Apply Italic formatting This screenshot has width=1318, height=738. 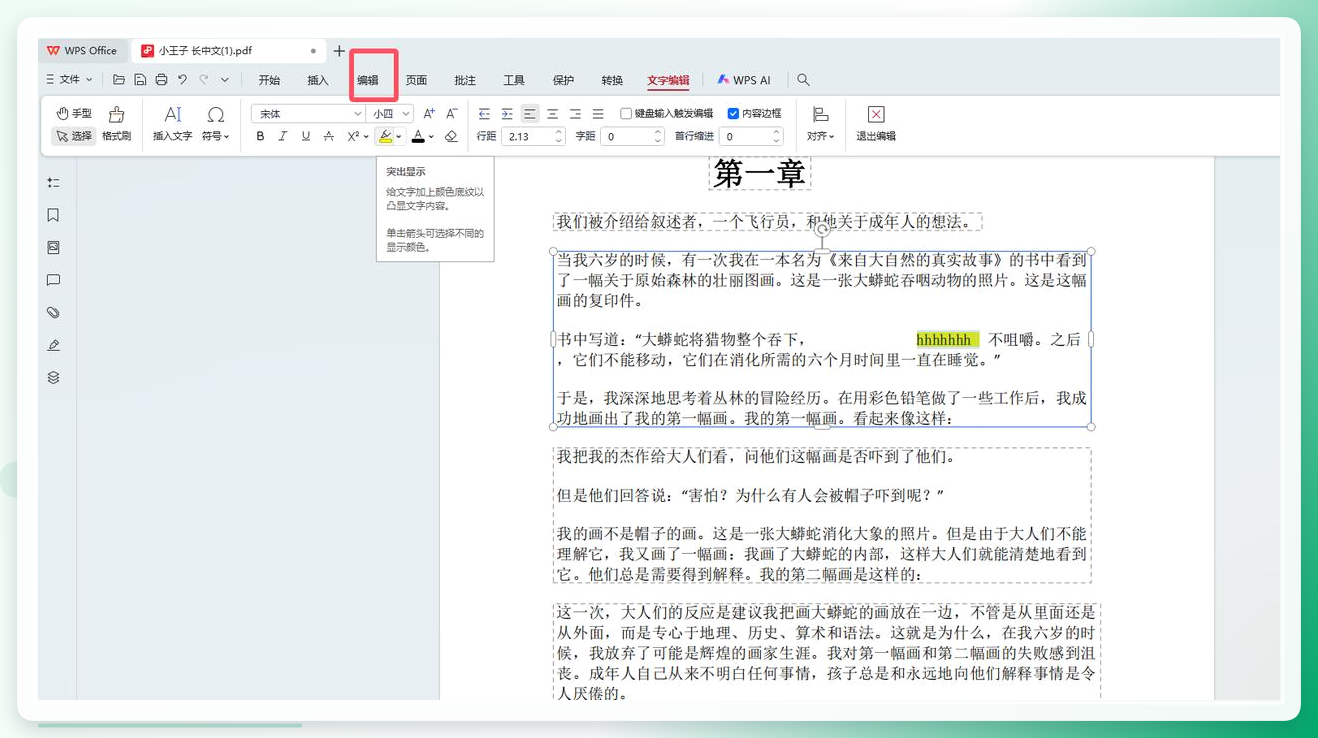283,137
